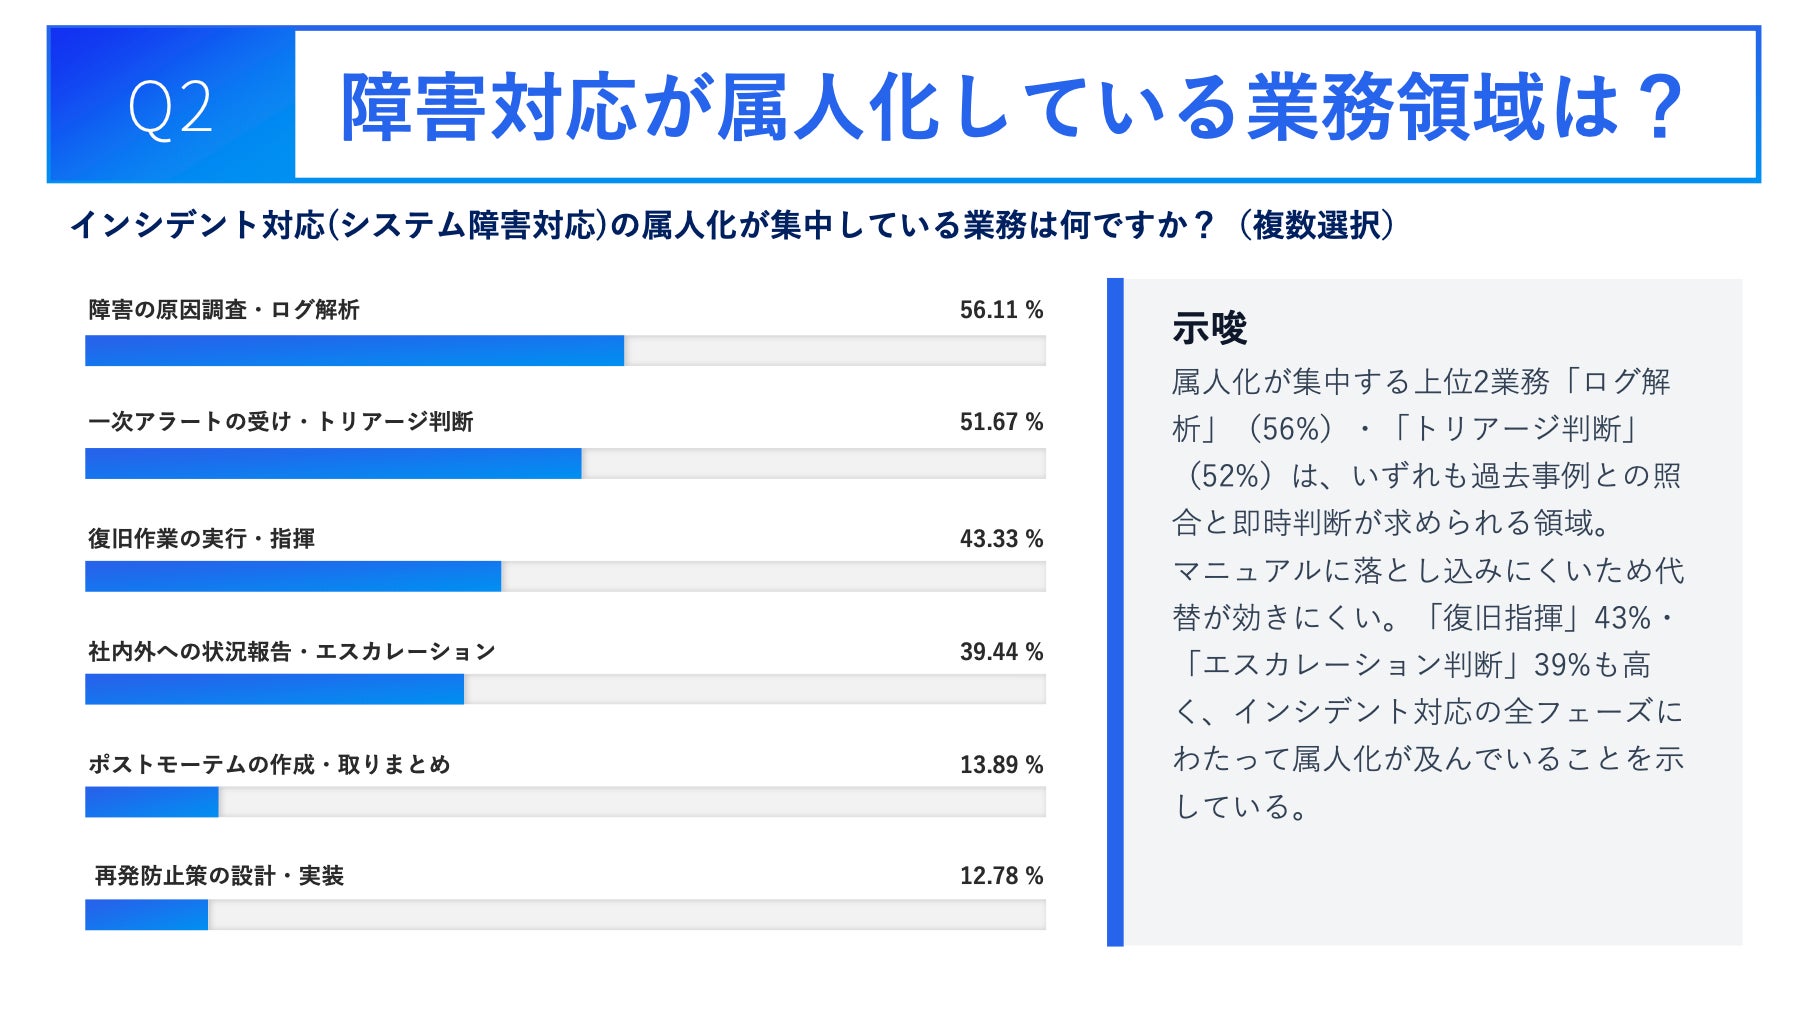This screenshot has width=1808, height=1012.
Task: Click the 復旧作業の実行・指揮 progress bar
Action: point(565,577)
